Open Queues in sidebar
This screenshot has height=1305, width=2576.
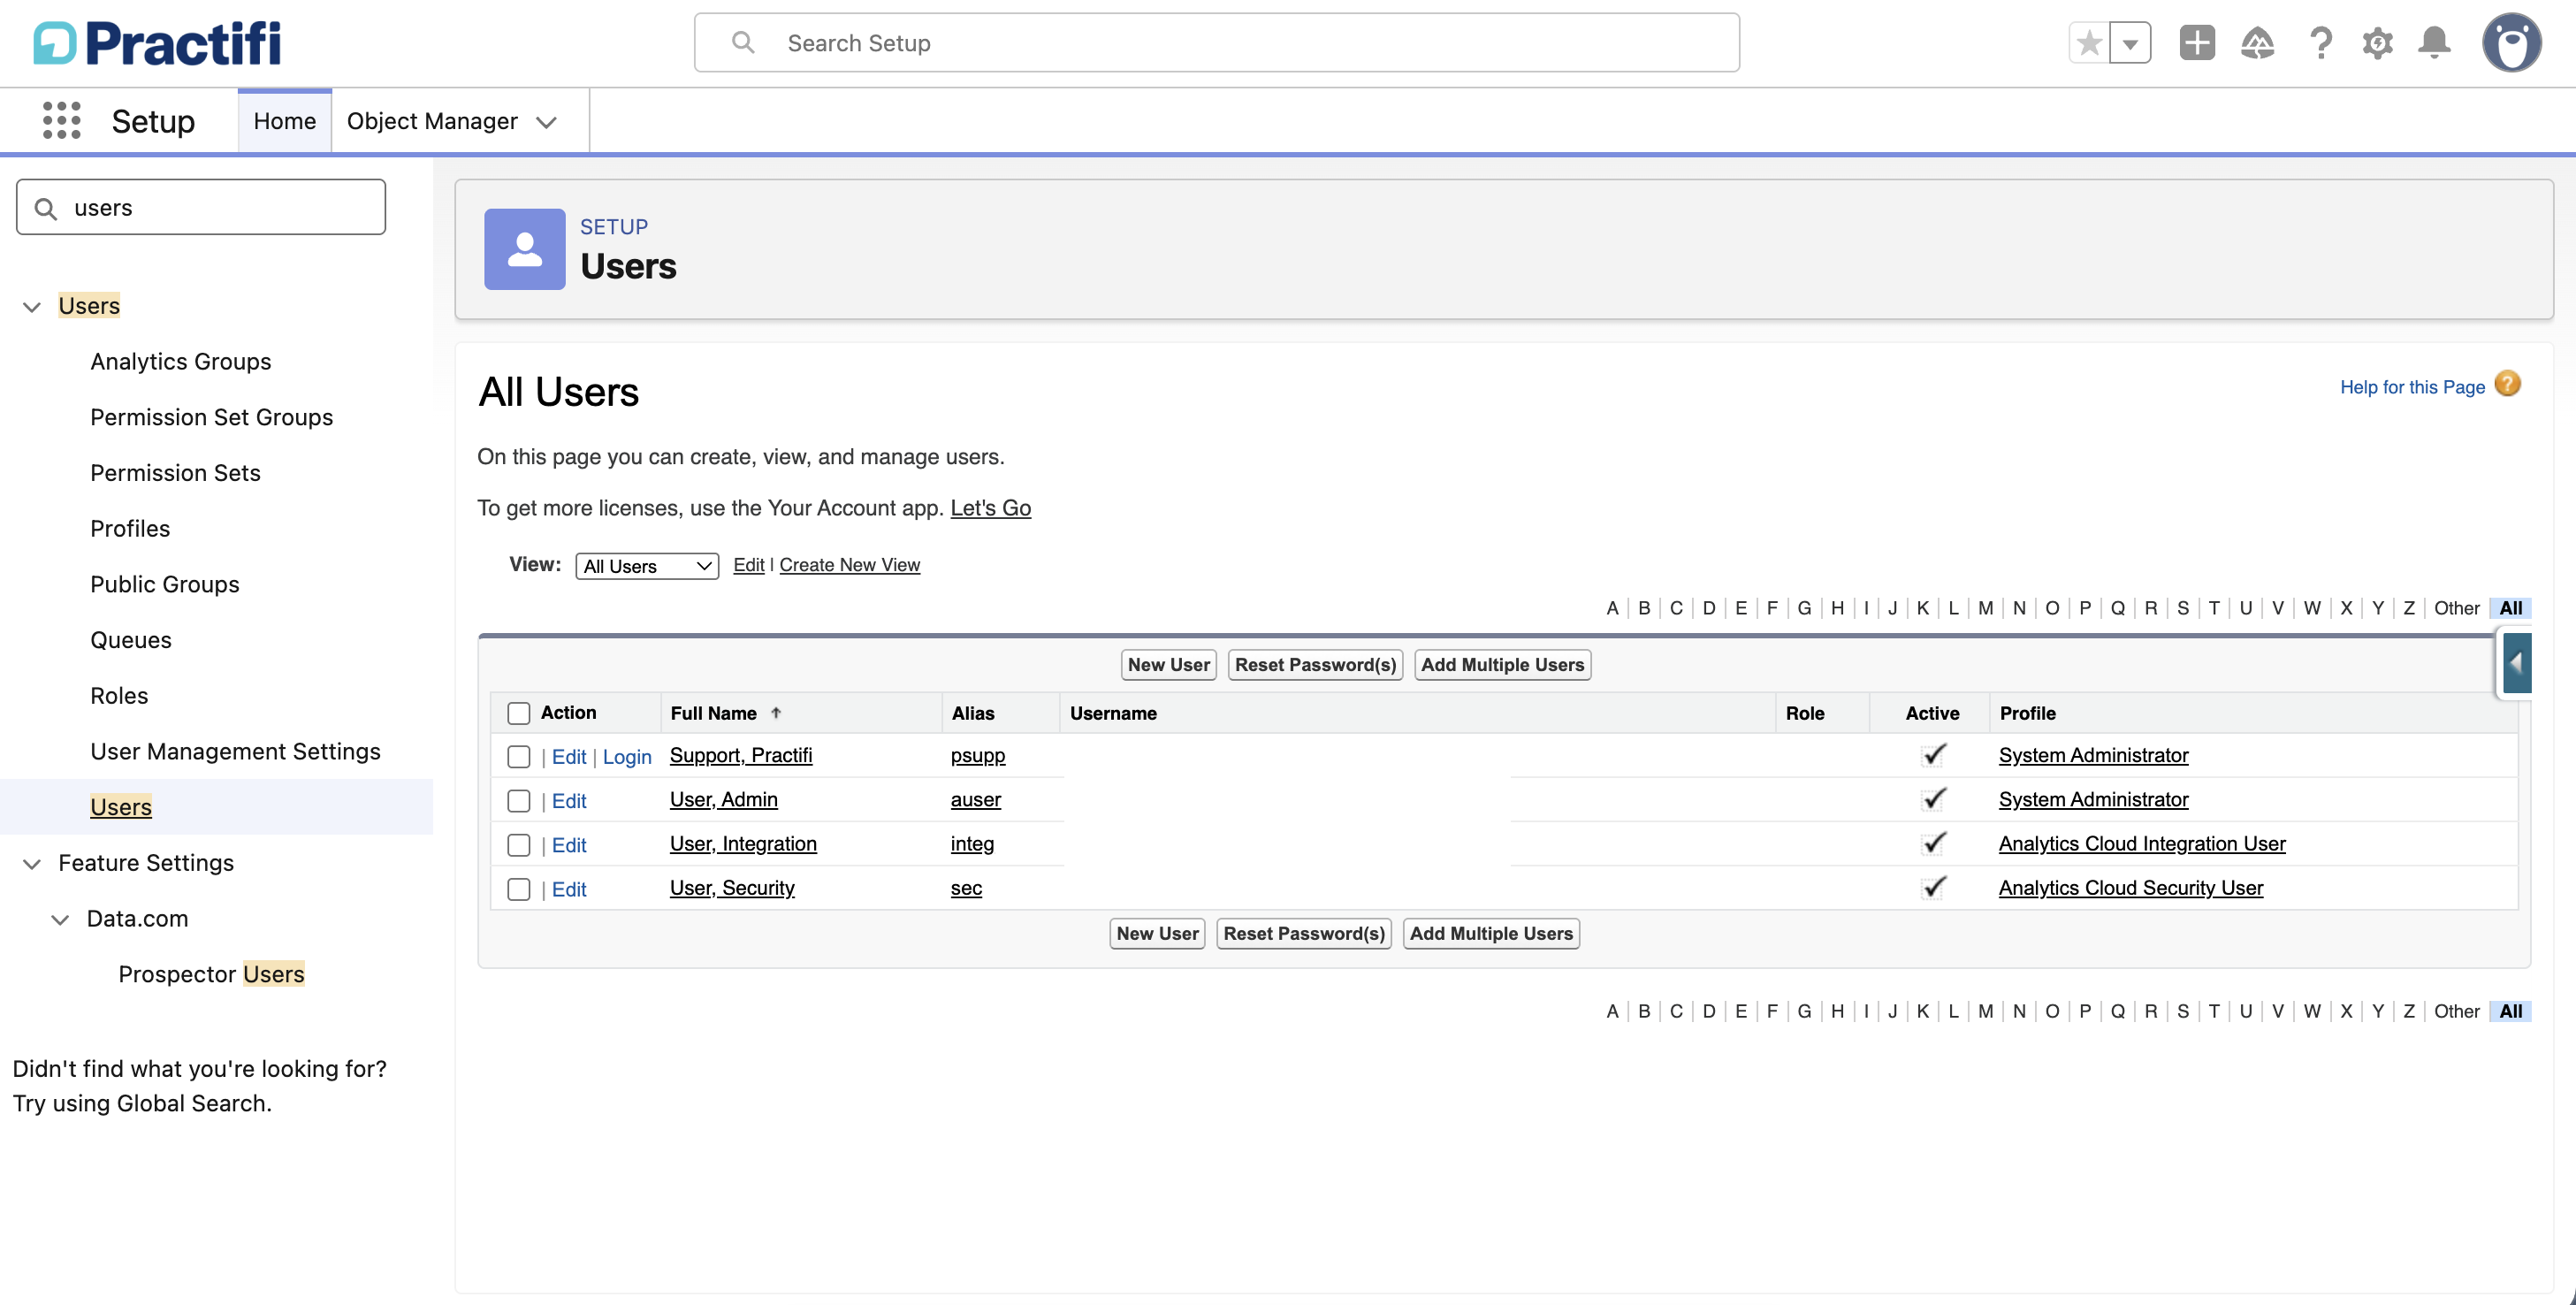pyautogui.click(x=130, y=640)
